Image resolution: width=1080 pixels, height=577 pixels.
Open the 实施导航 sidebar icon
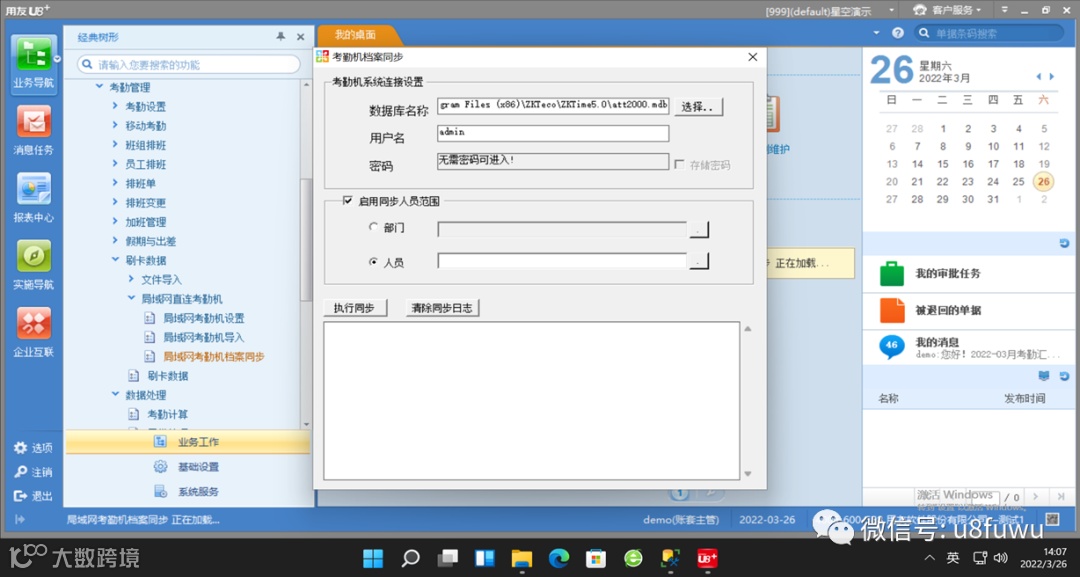click(33, 265)
